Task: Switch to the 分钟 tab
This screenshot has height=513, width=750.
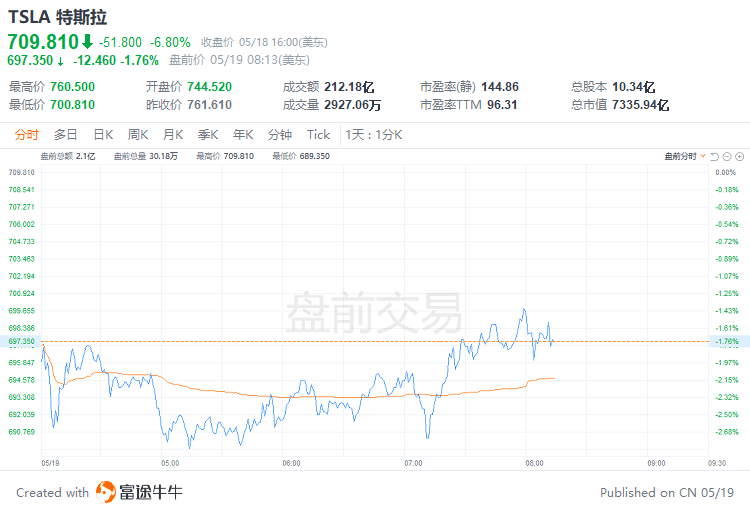Action: click(x=280, y=135)
